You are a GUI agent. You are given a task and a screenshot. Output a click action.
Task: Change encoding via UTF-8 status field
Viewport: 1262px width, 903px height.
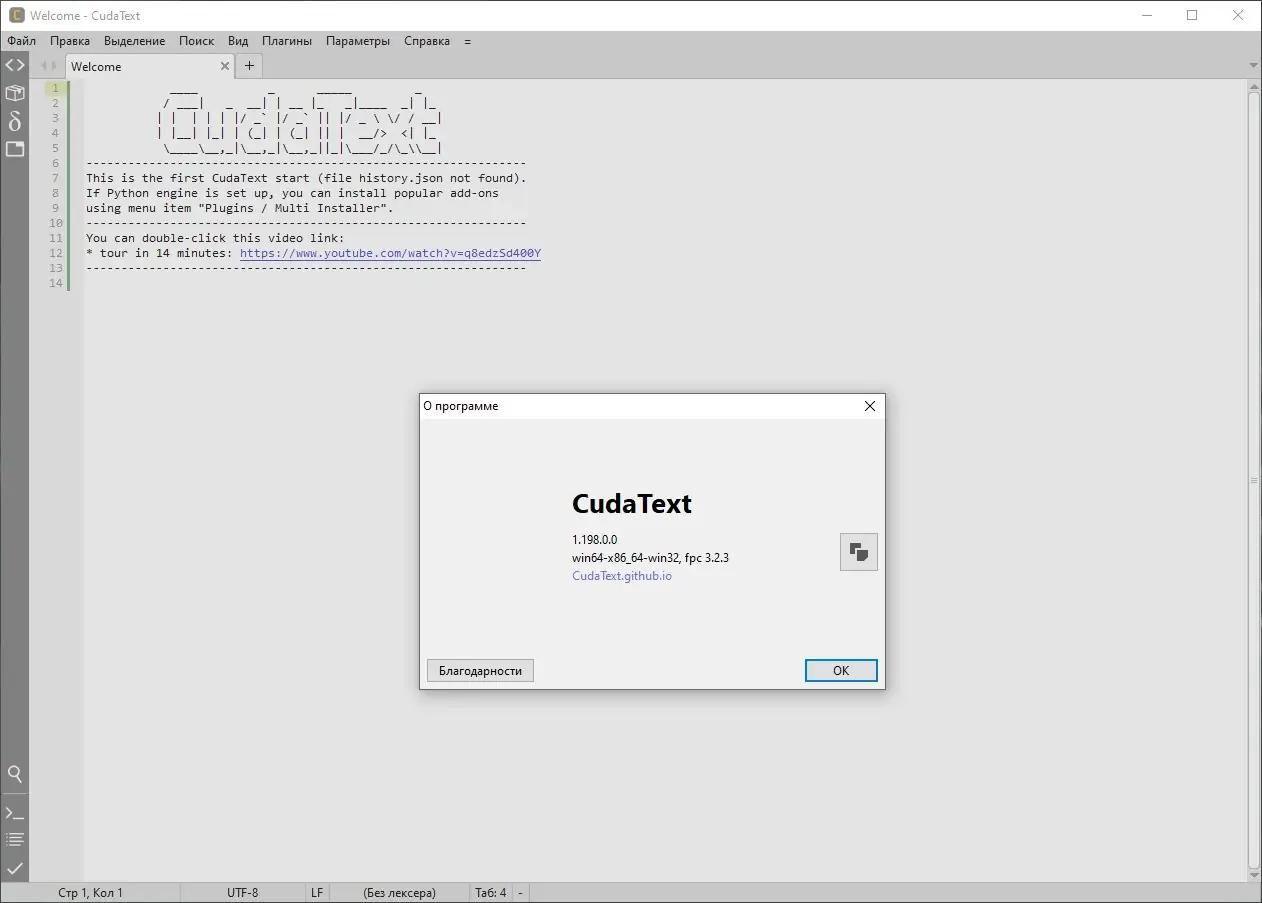click(x=242, y=892)
